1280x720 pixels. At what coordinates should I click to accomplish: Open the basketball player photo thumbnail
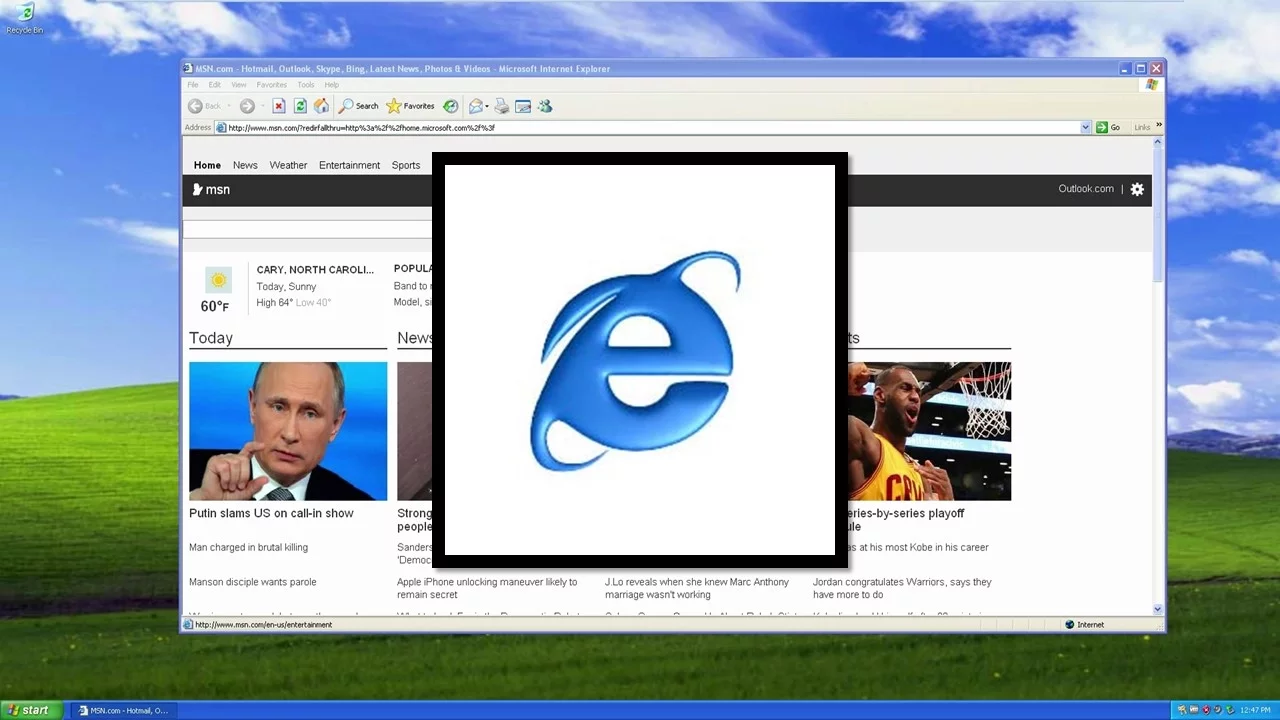point(929,431)
